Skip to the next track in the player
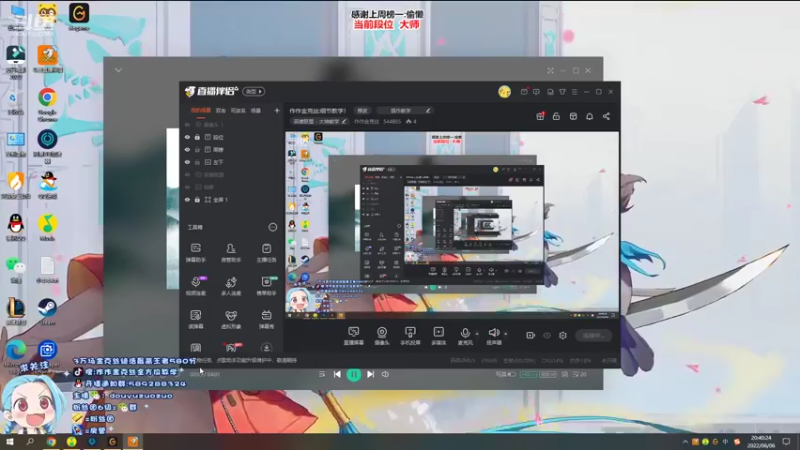Image resolution: width=800 pixels, height=450 pixels. pos(370,374)
